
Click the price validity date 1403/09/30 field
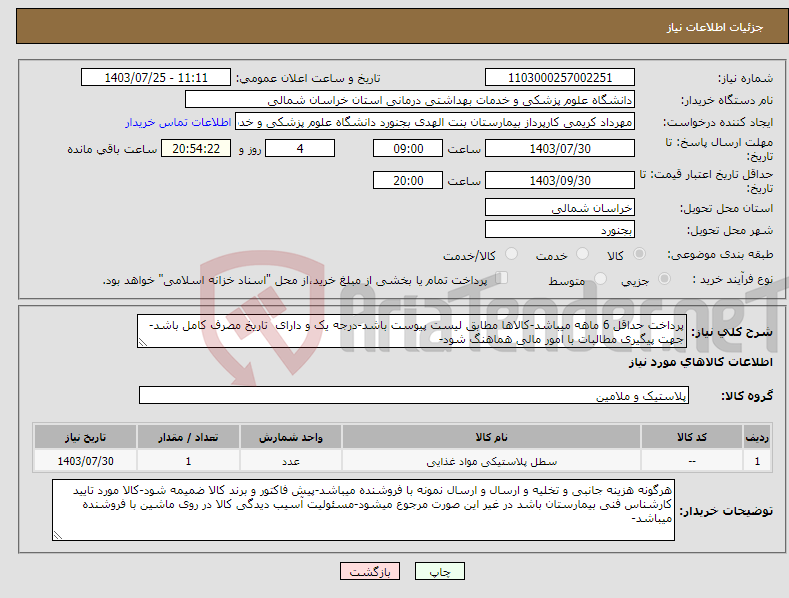pos(560,180)
